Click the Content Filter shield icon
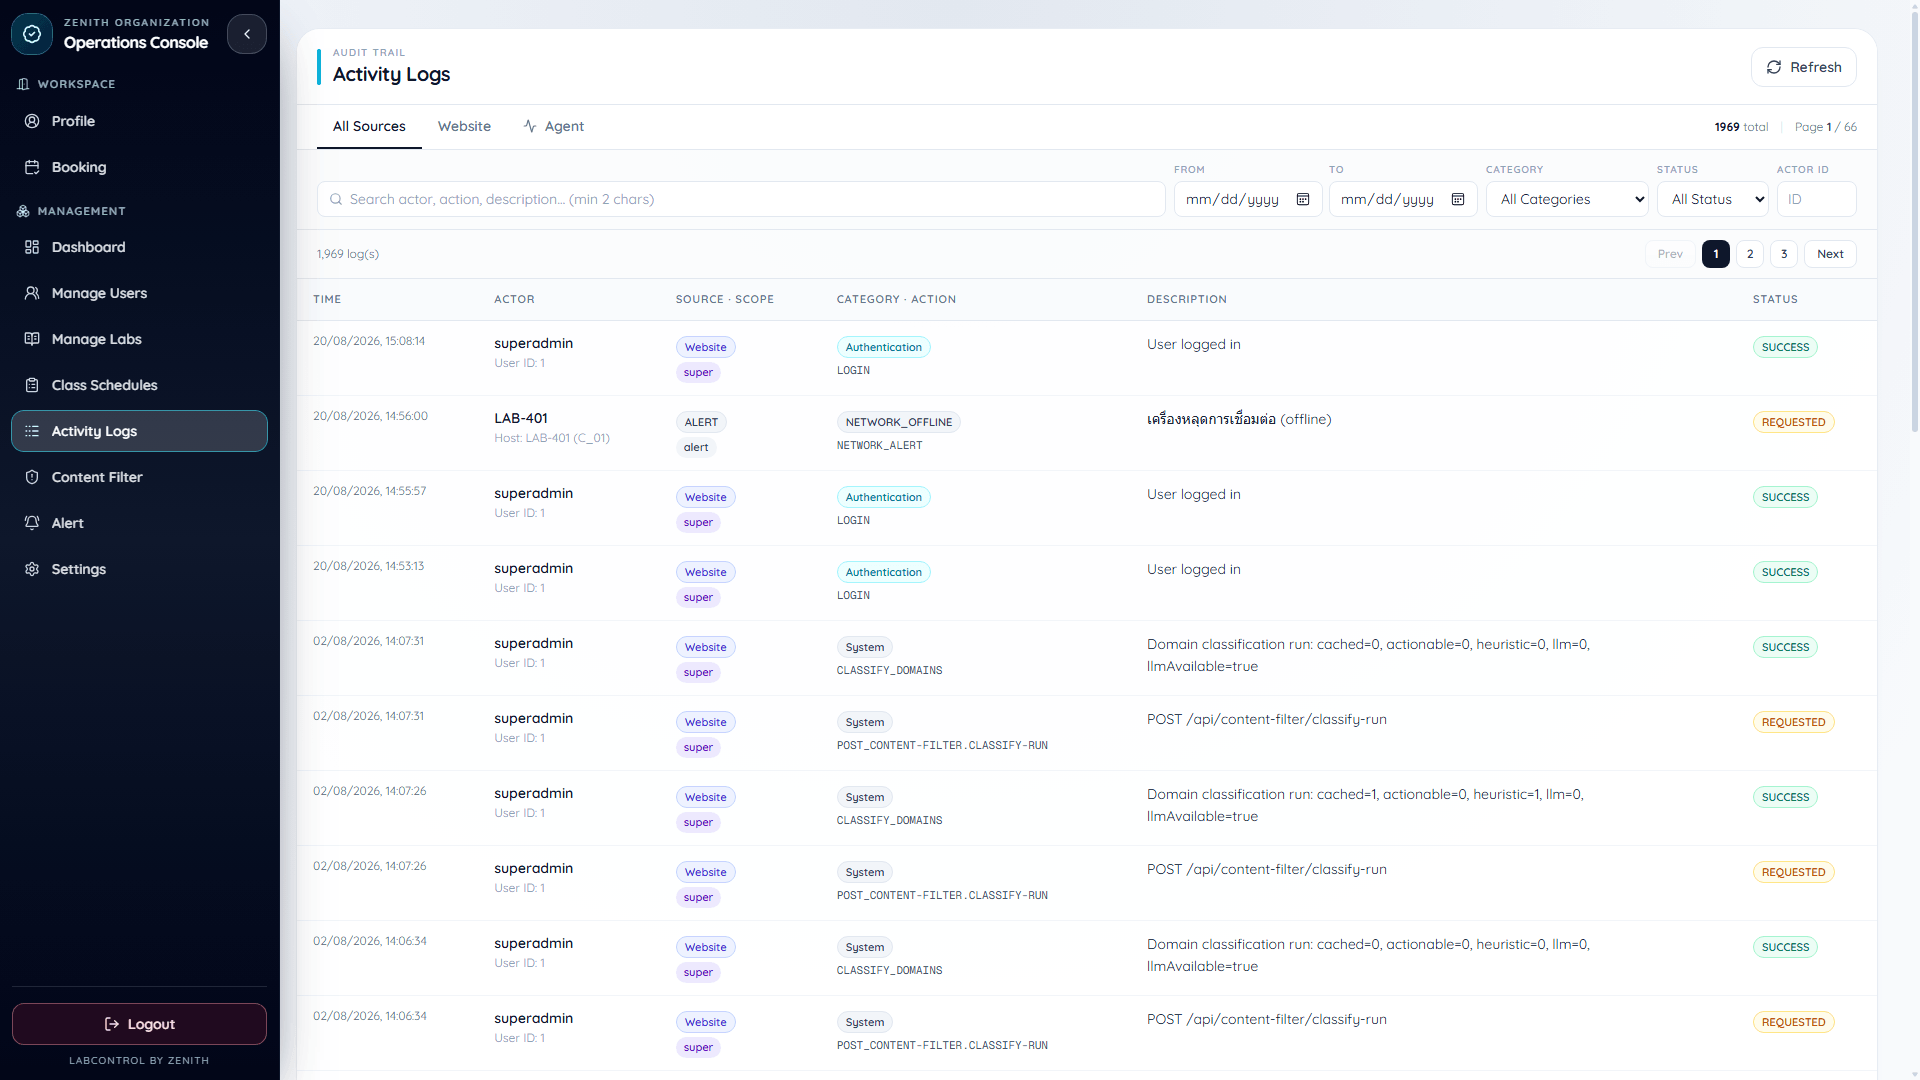The height and width of the screenshot is (1080, 1920). (x=32, y=477)
